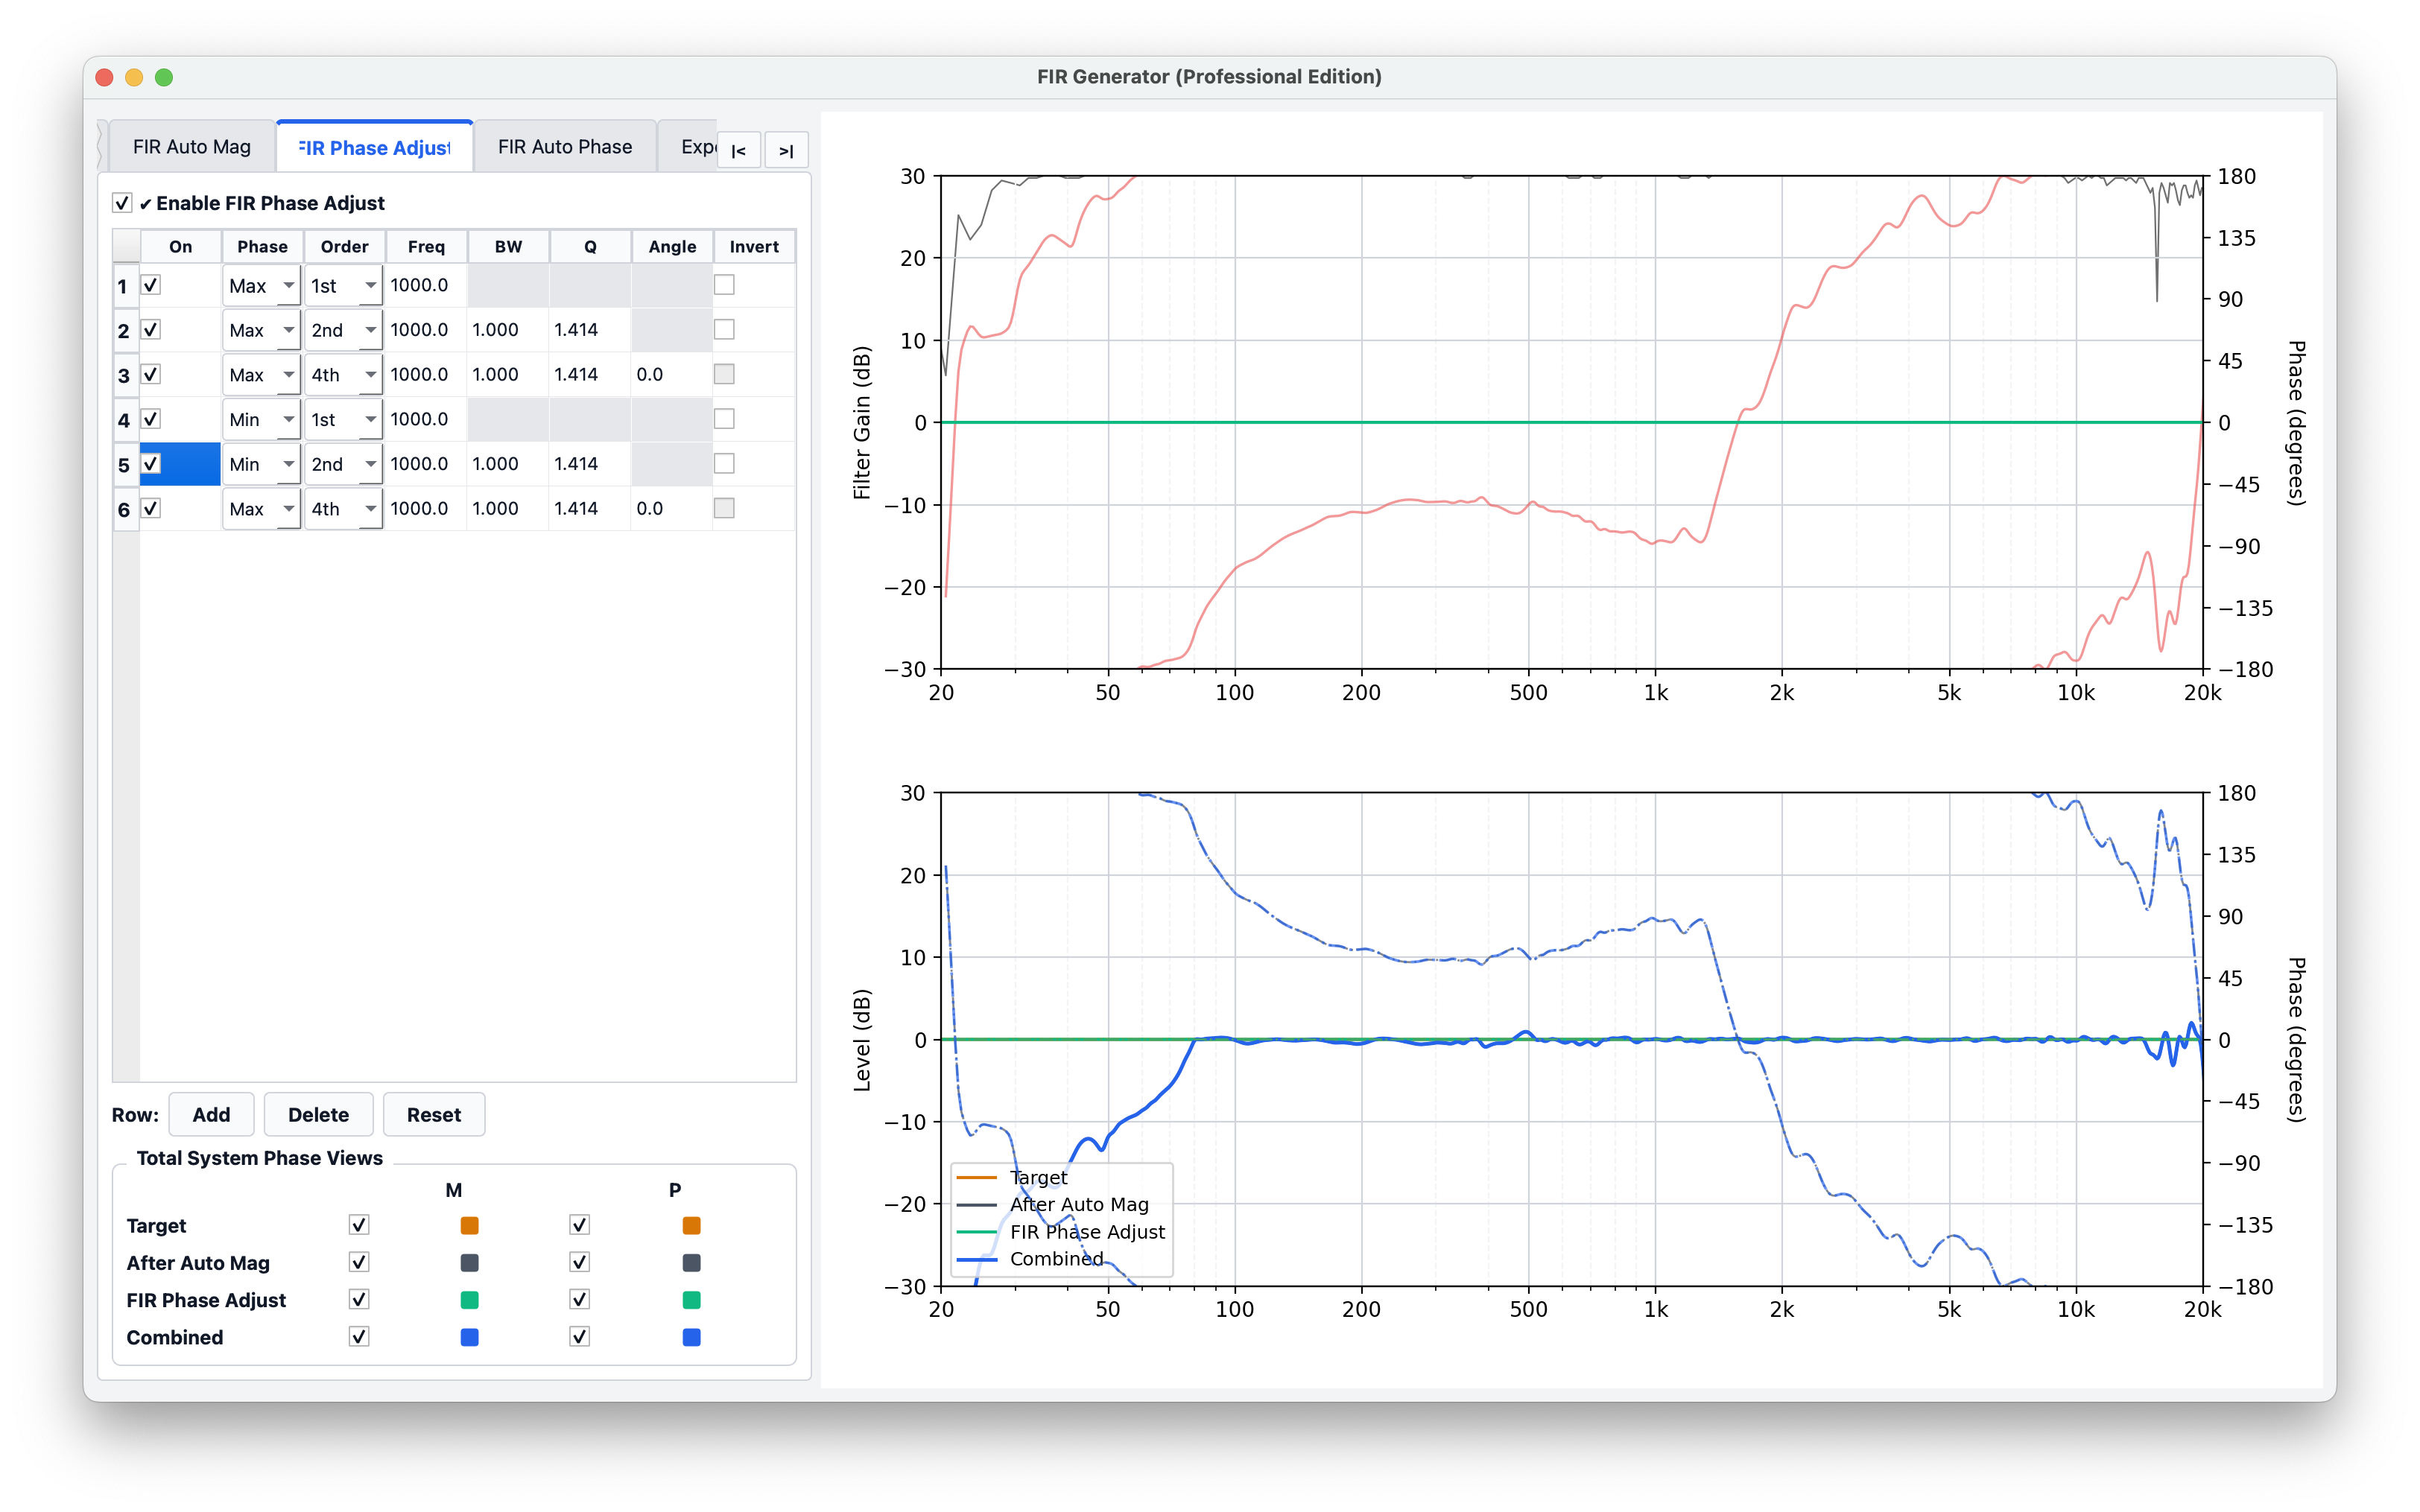Switch to the FIR Auto Mag tab
This screenshot has height=1512, width=2420.
click(192, 147)
